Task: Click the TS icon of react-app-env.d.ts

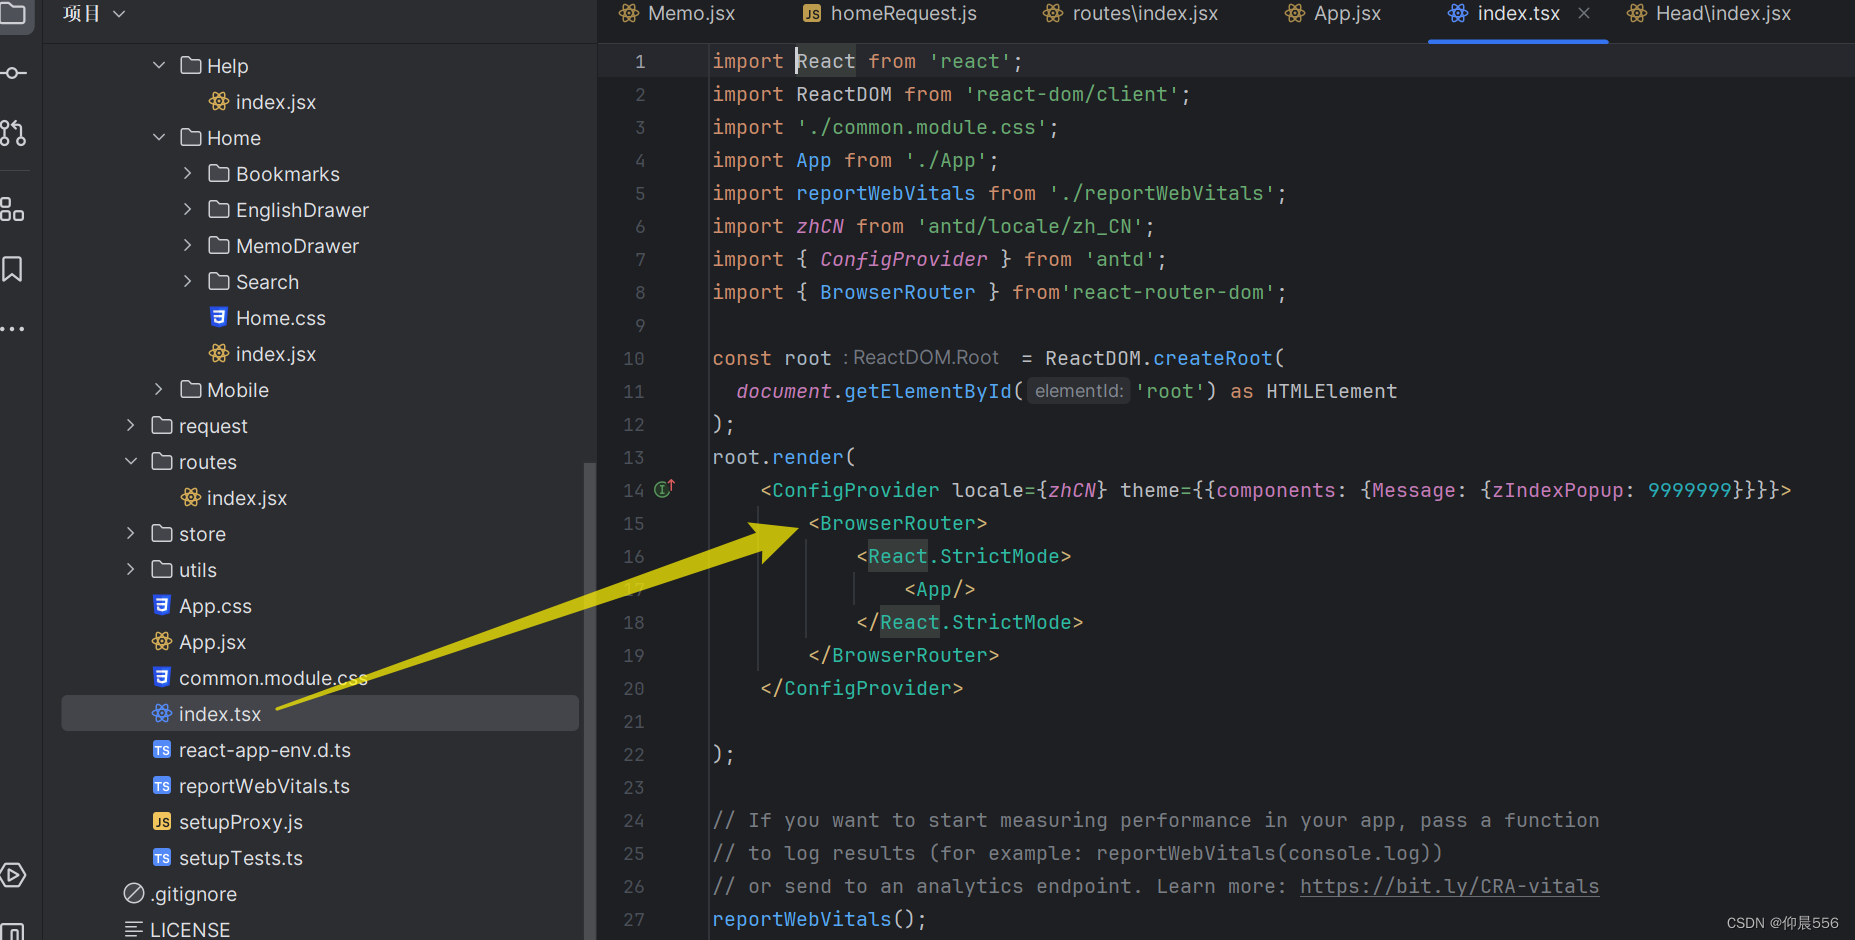Action: tap(162, 750)
